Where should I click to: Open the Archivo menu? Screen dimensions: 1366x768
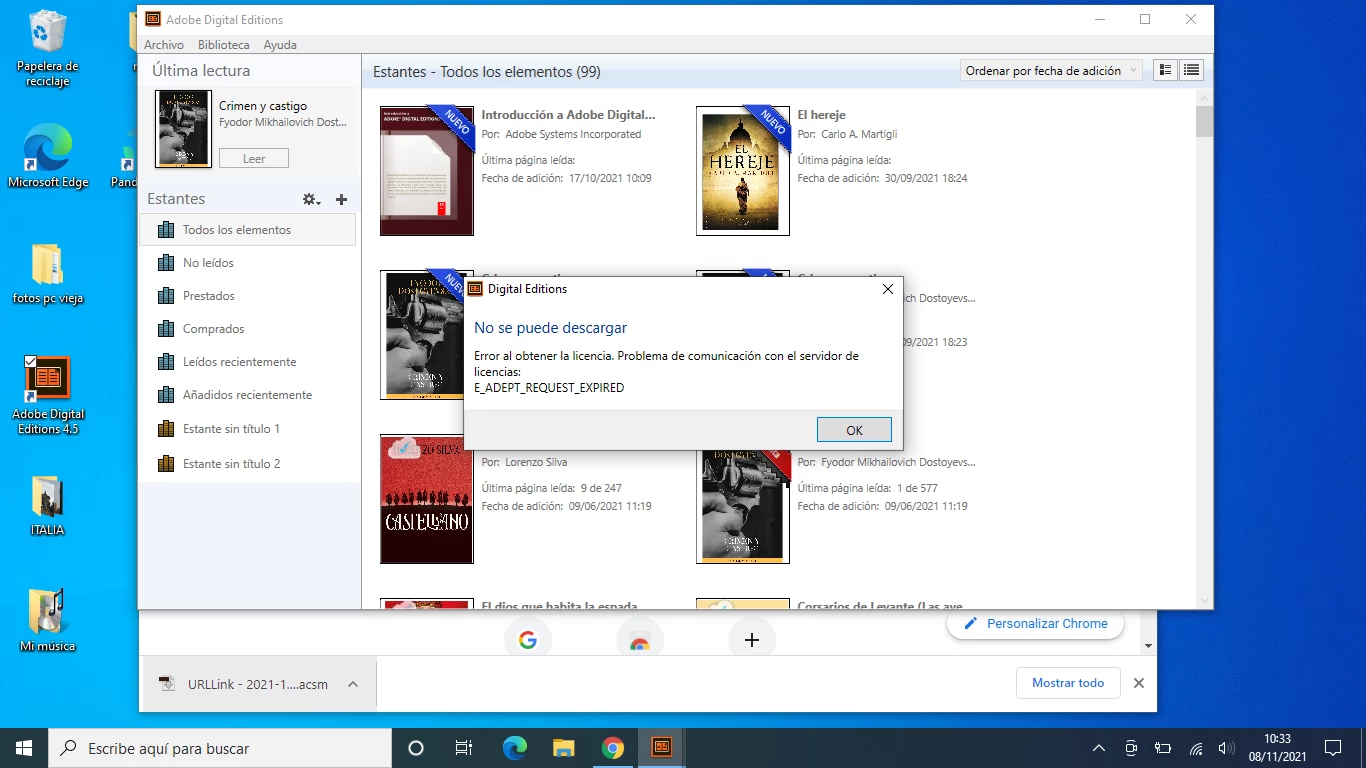pyautogui.click(x=164, y=45)
